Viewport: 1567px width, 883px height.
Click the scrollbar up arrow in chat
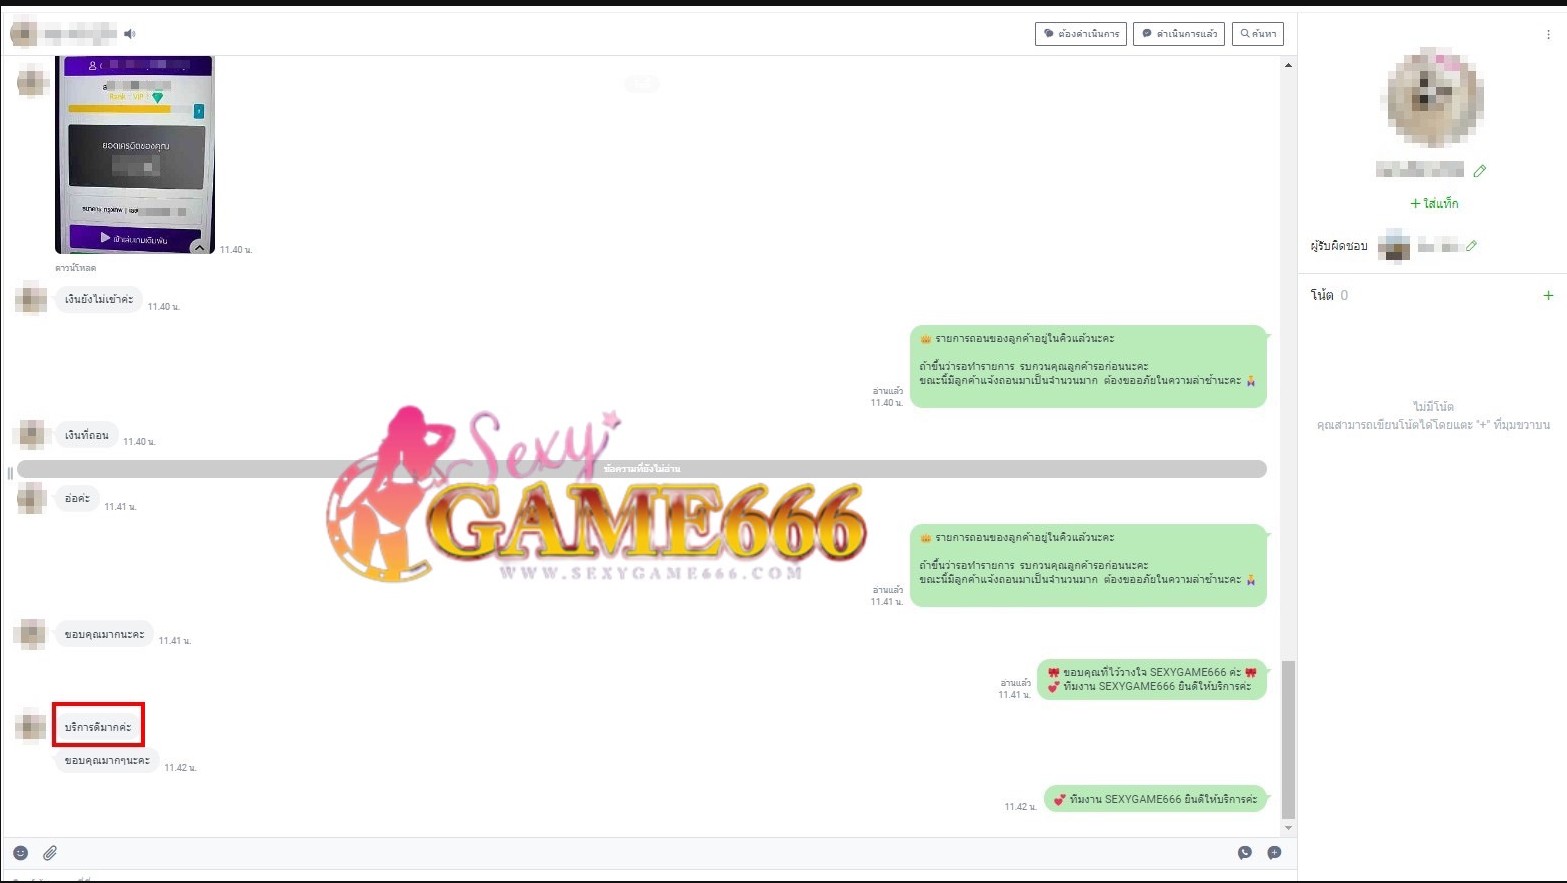coord(1288,65)
